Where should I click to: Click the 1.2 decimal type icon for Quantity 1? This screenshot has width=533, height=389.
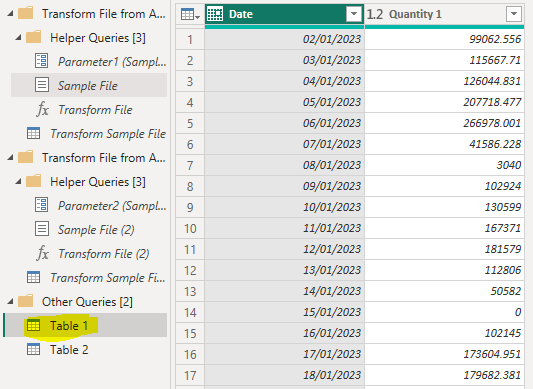click(x=375, y=14)
